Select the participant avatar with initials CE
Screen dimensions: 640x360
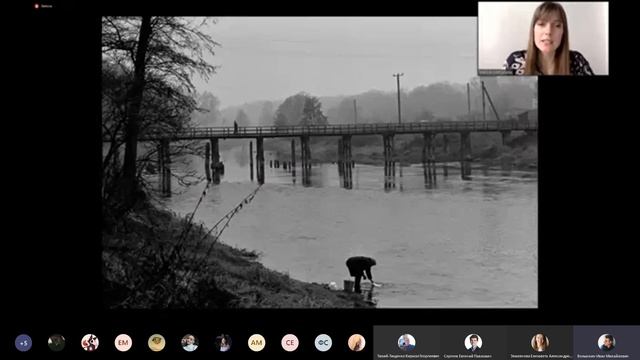pos(290,343)
